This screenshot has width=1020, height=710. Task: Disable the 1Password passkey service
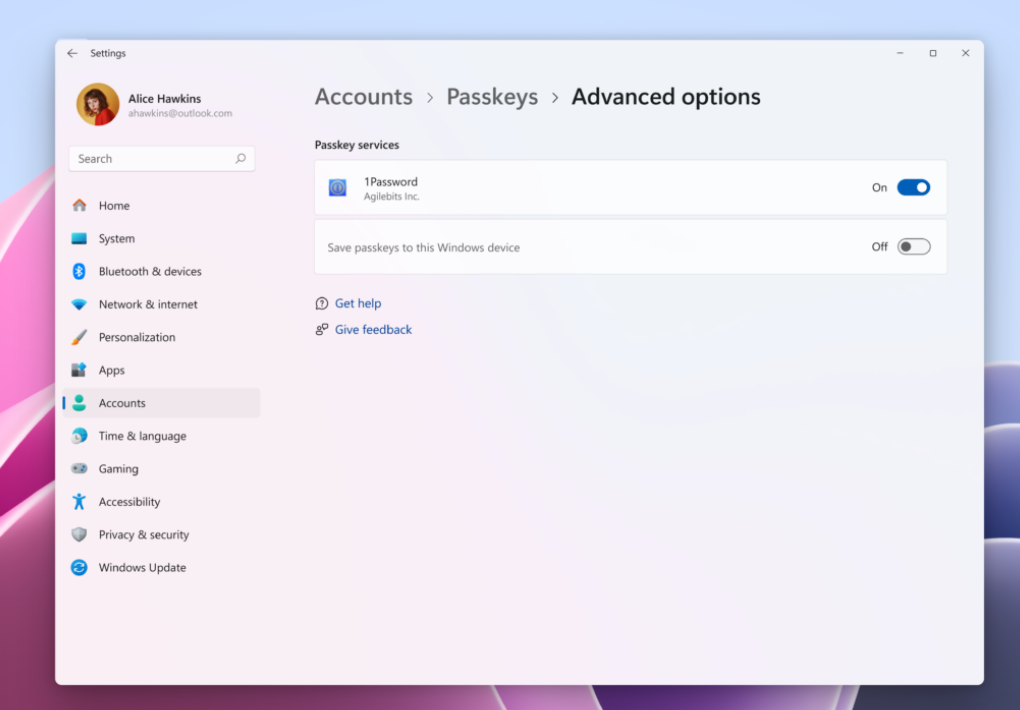(915, 187)
